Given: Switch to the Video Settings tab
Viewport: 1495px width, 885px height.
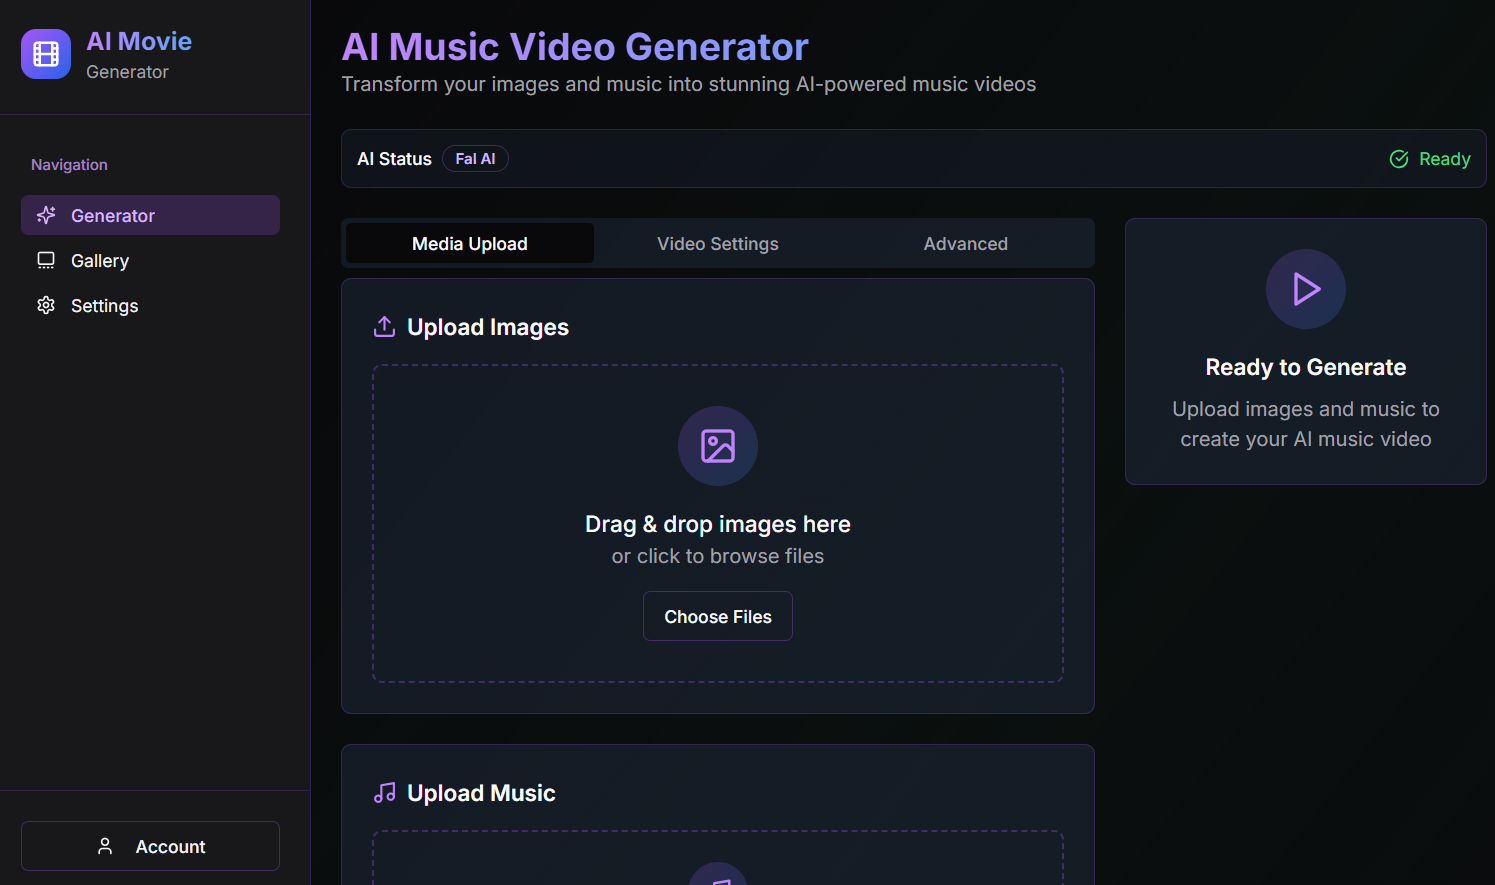Looking at the screenshot, I should [717, 244].
